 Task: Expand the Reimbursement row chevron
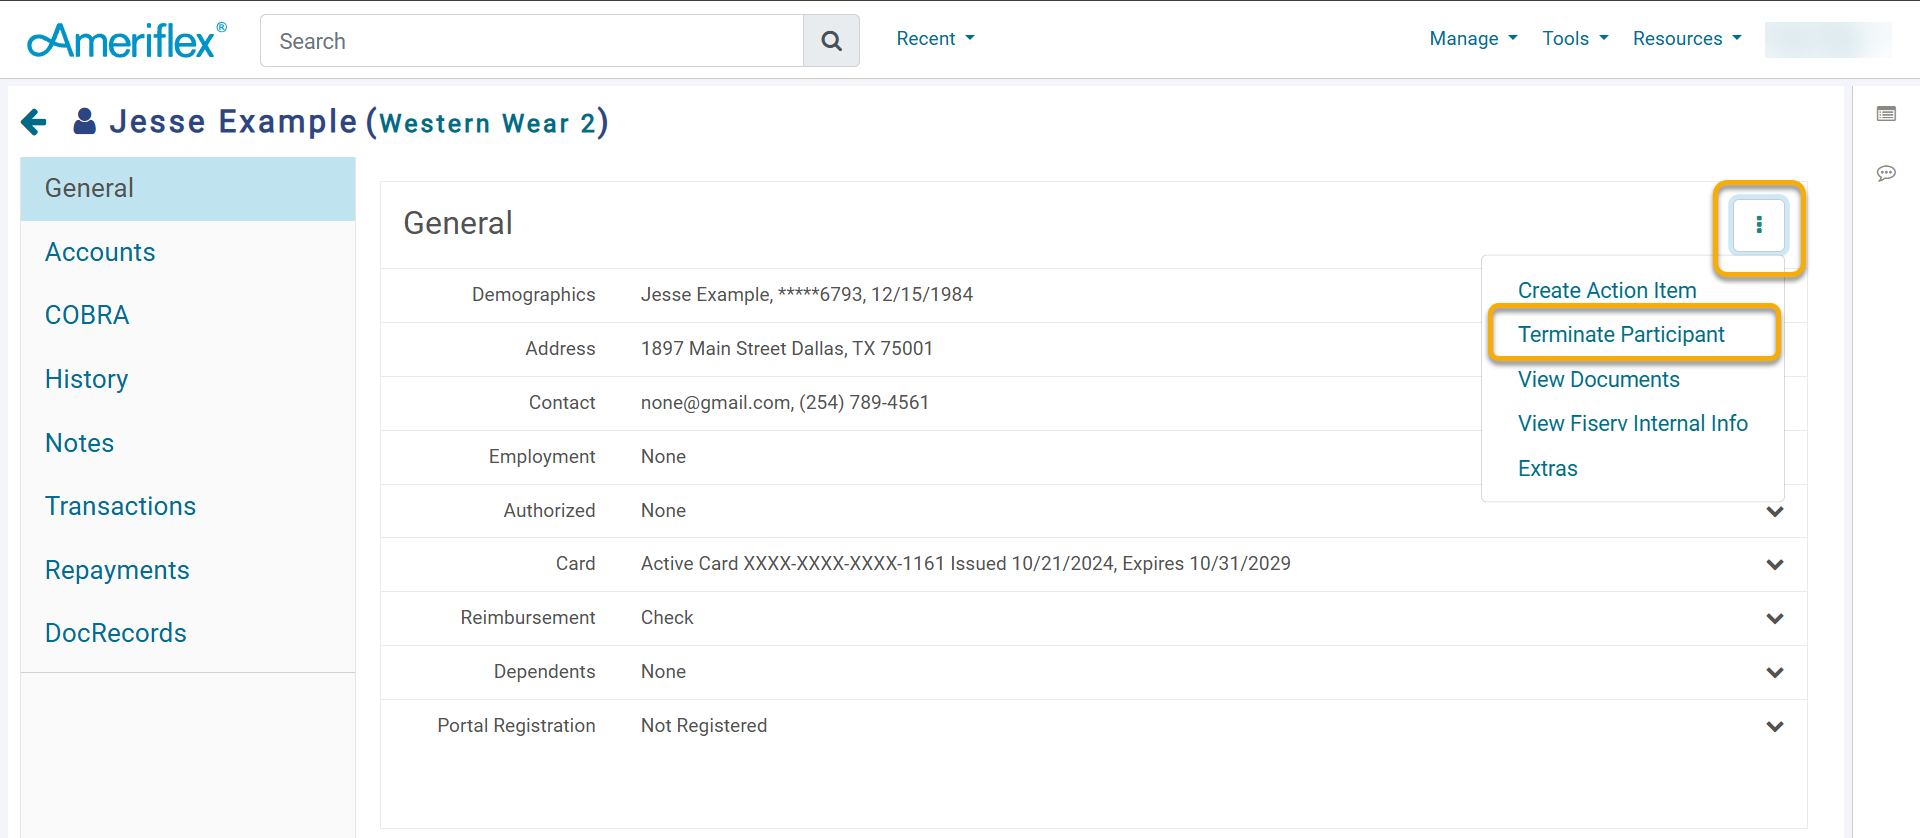[x=1775, y=619]
